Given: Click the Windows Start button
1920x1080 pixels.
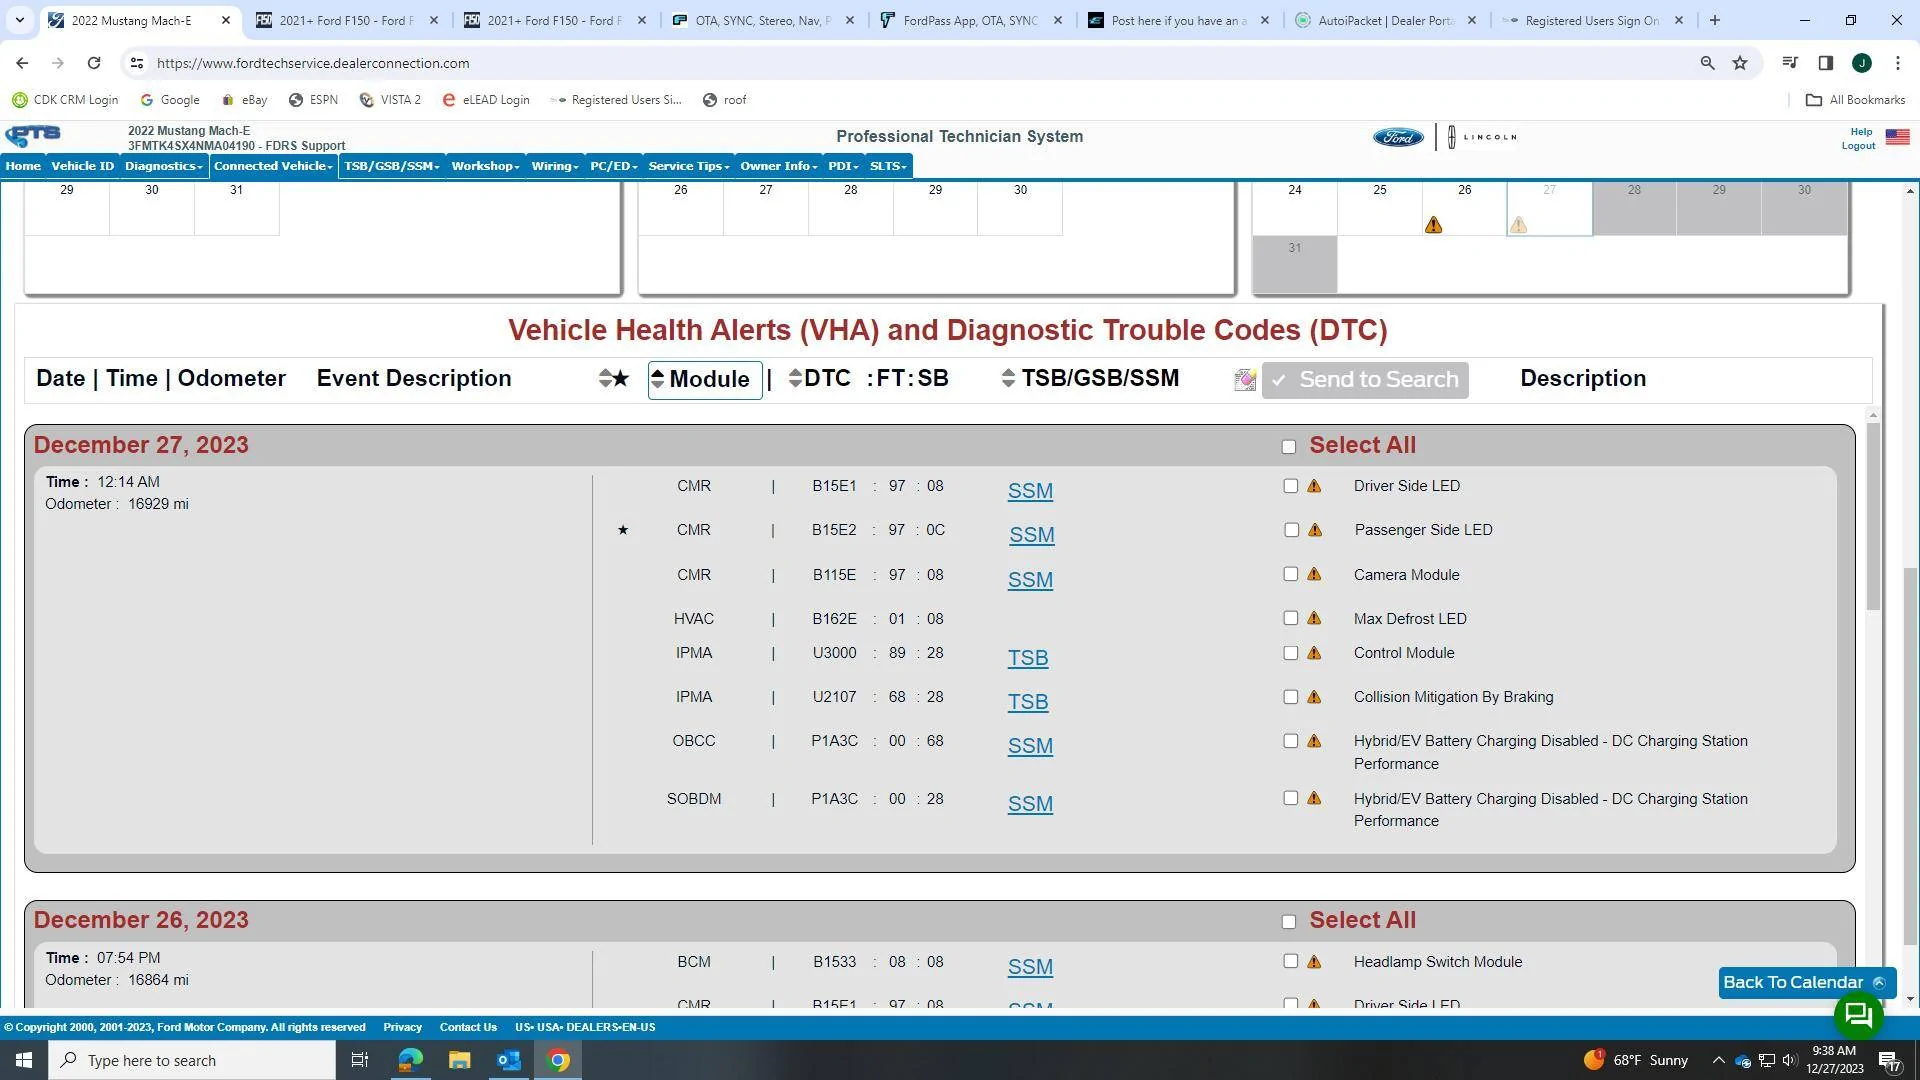Looking at the screenshot, I should (24, 1060).
